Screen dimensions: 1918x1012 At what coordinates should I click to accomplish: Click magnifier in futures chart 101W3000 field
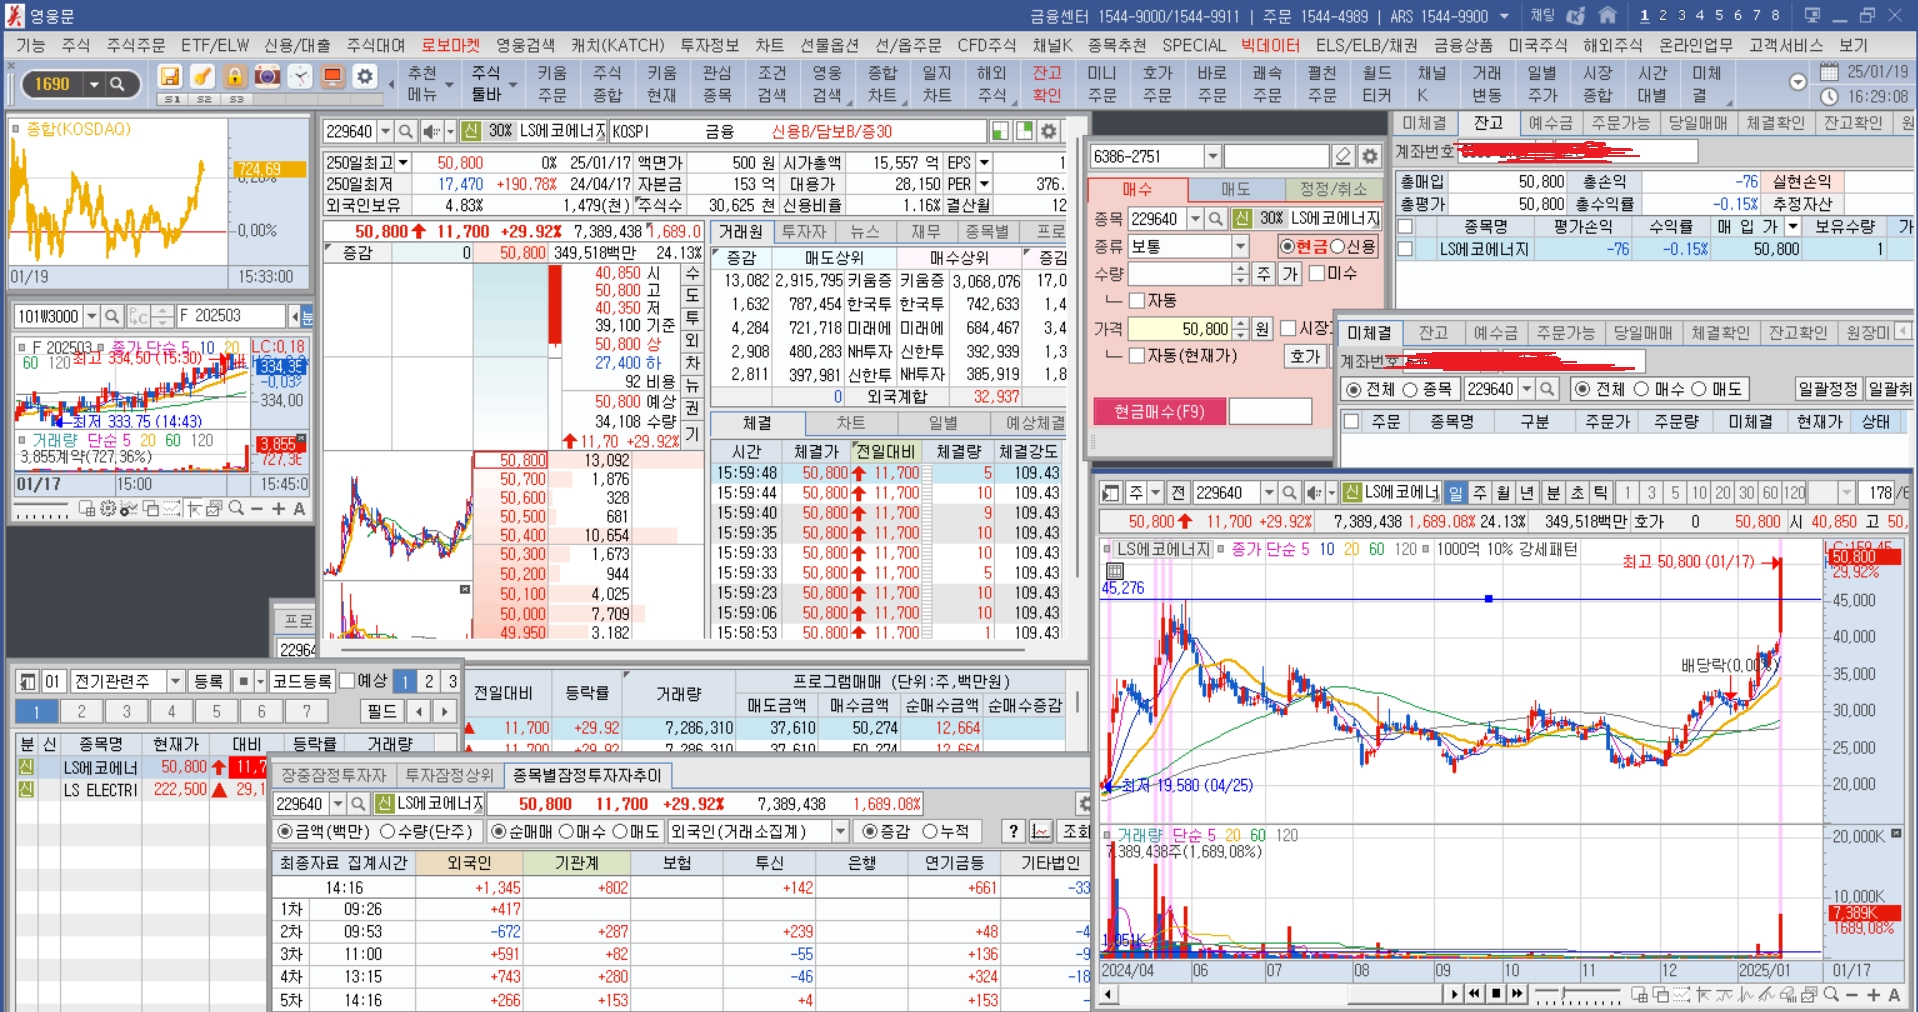pos(112,316)
